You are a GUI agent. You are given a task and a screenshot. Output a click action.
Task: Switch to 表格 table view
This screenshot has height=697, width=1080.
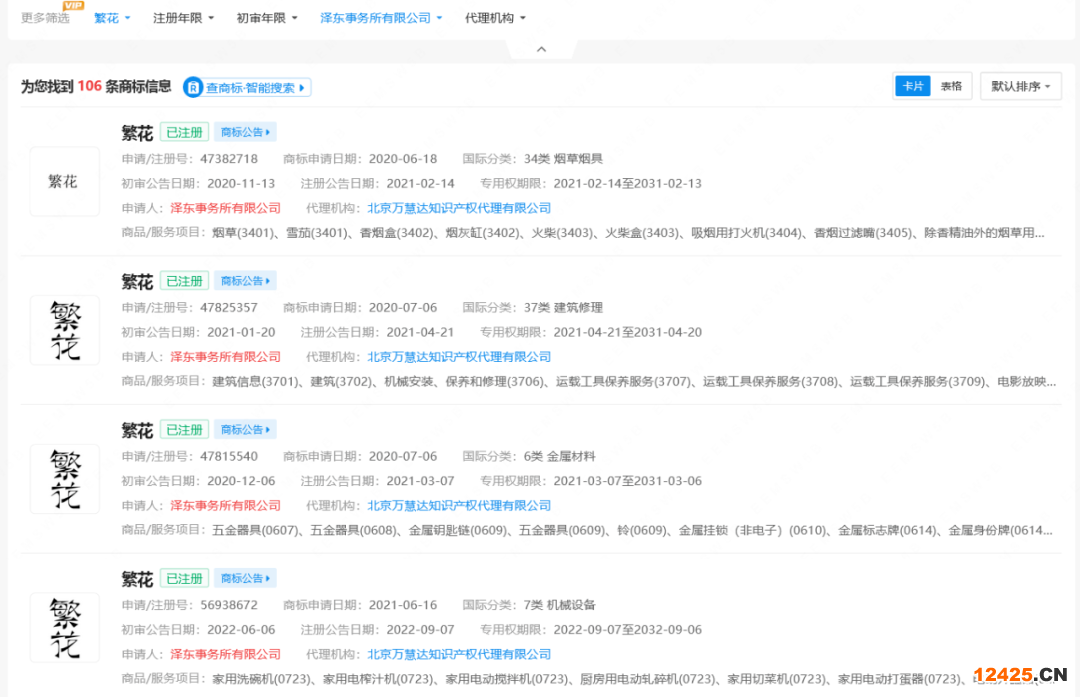(x=951, y=87)
